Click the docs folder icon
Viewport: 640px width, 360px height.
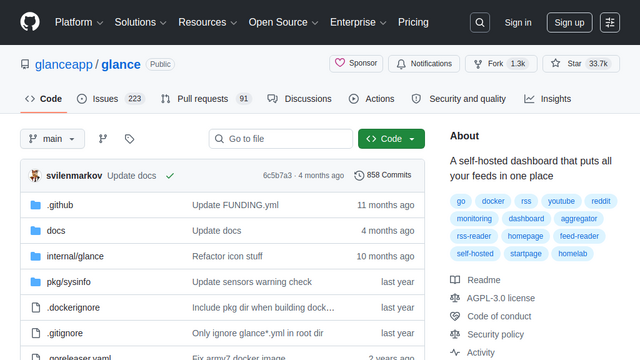36,231
